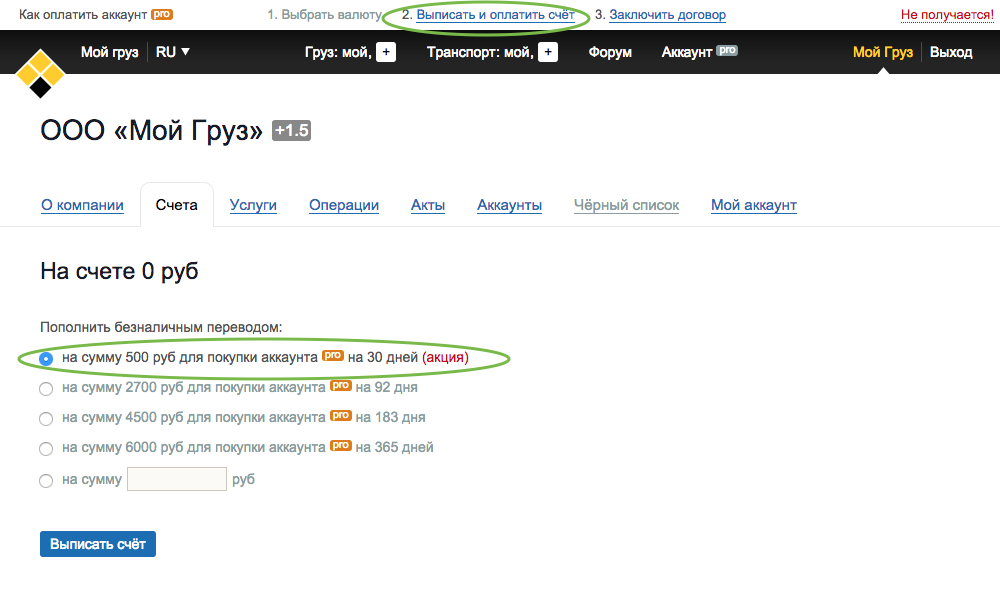Click the pro badge beside Аккаунт in navbar
Image resolution: width=1000 pixels, height=591 pixels.
727,50
